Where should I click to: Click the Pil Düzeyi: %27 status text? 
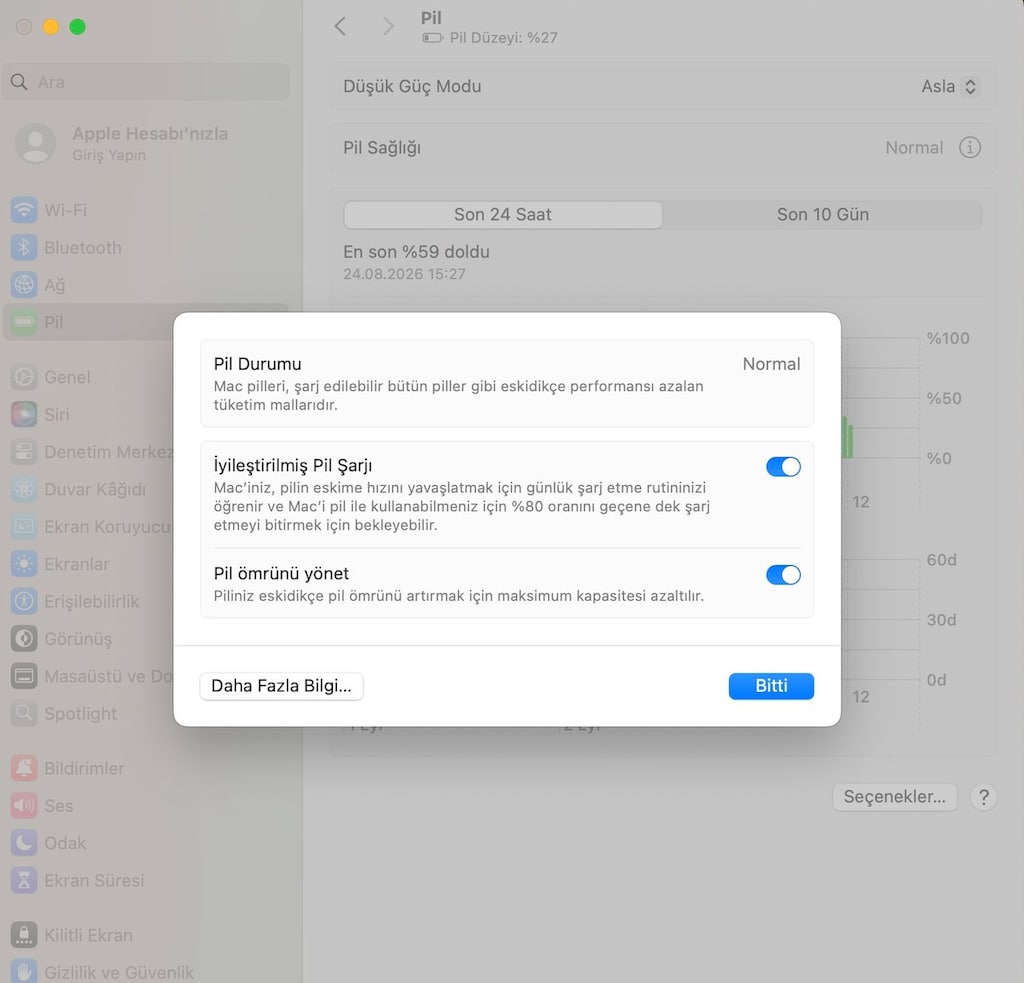[x=504, y=38]
